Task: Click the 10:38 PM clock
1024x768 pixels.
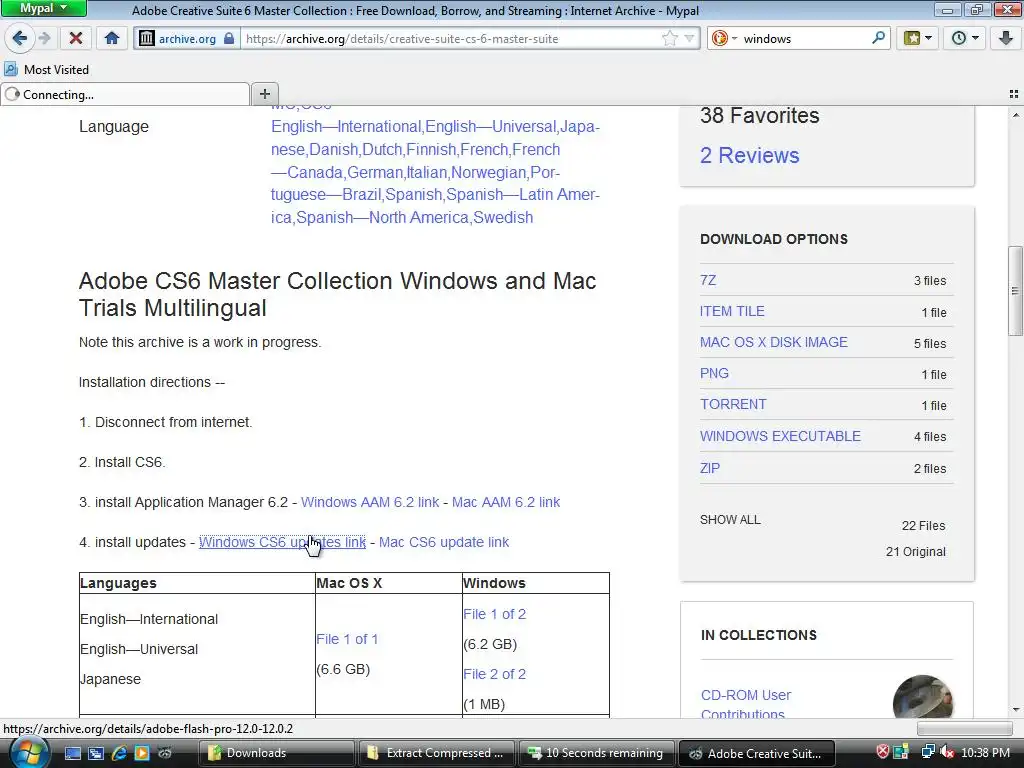Action: 985,753
